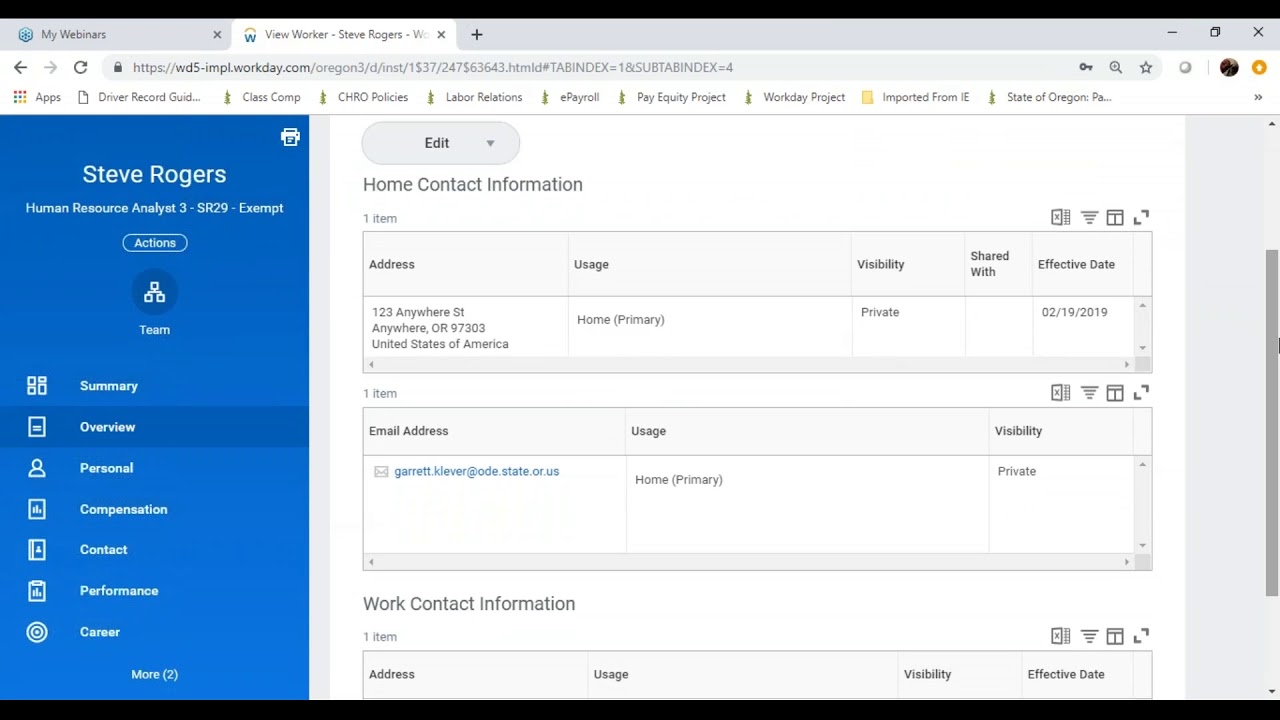Open the ePayroll bookmark
Image resolution: width=1280 pixels, height=720 pixels.
569,97
